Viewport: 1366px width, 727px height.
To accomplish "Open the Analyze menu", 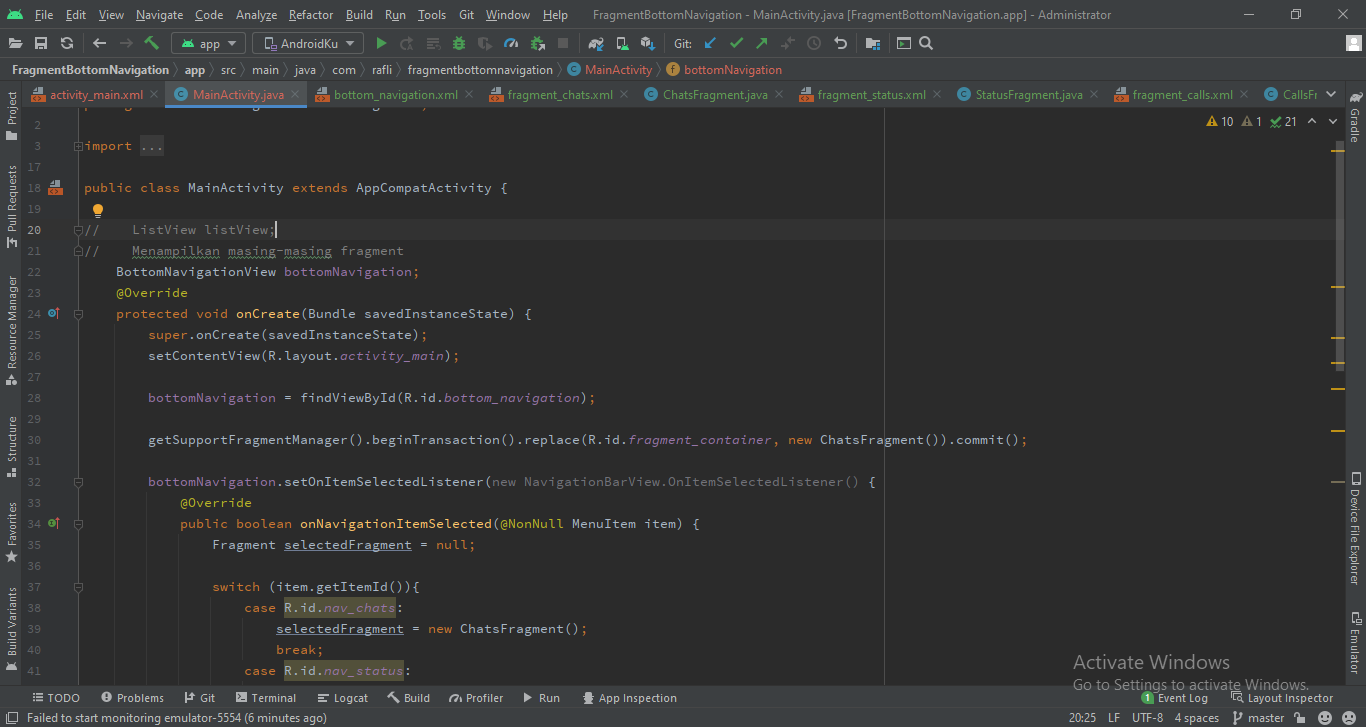I will (x=257, y=15).
